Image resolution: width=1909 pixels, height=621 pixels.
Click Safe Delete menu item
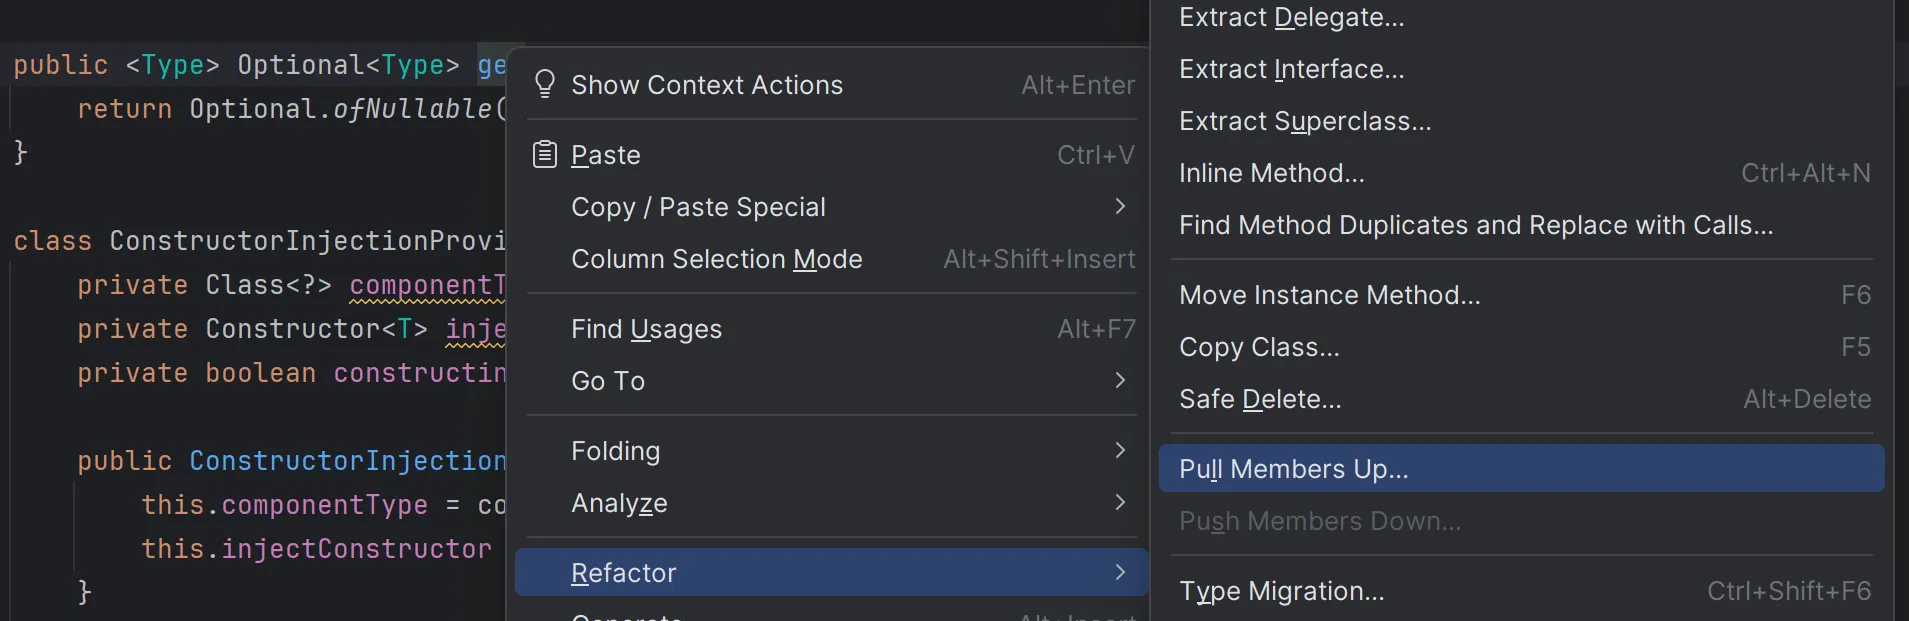pos(1260,399)
